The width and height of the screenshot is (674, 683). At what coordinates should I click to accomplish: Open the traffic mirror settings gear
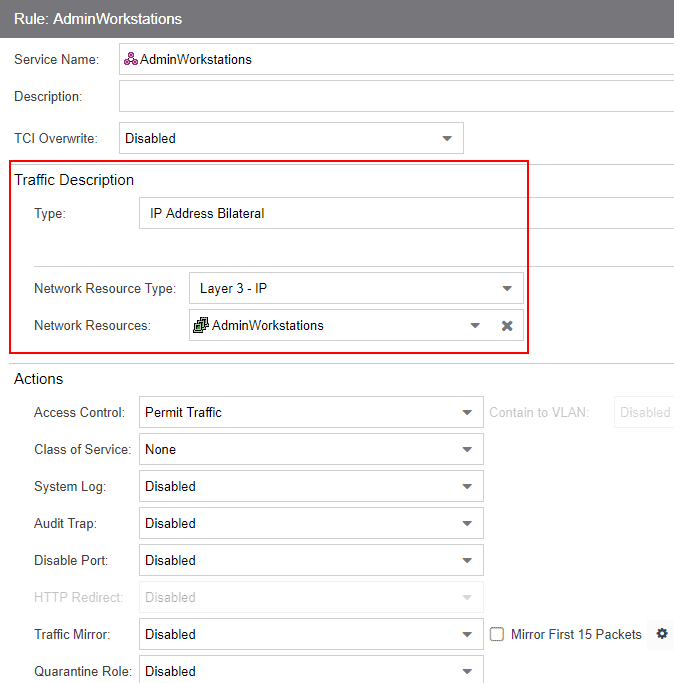[661, 634]
